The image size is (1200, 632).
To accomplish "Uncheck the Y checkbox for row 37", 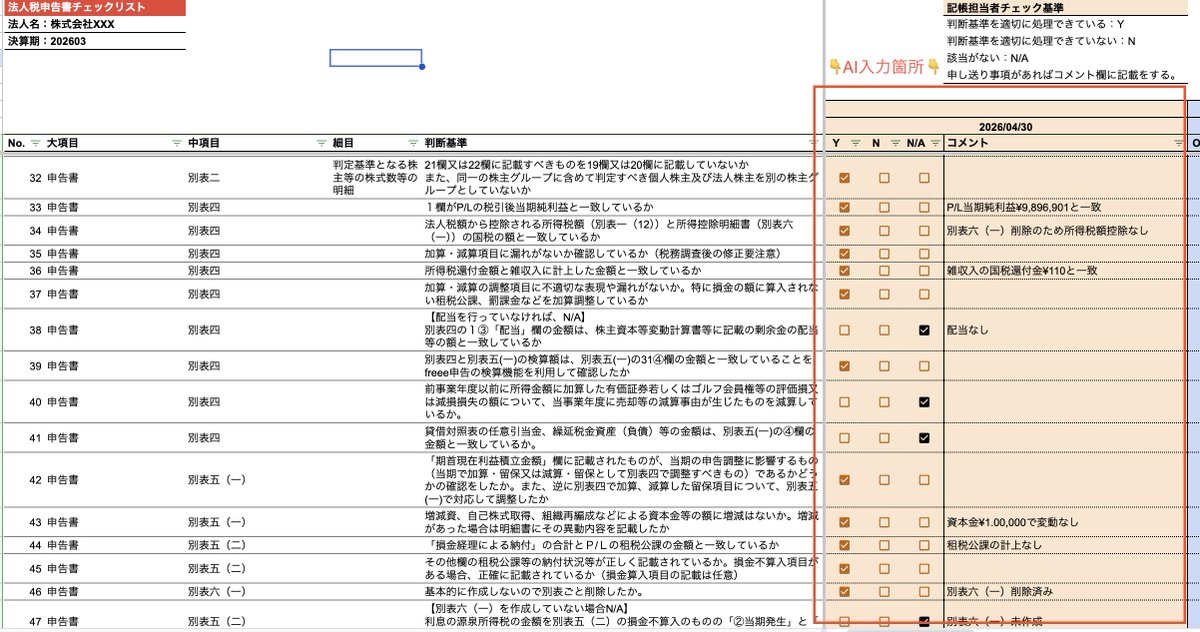I will point(845,294).
